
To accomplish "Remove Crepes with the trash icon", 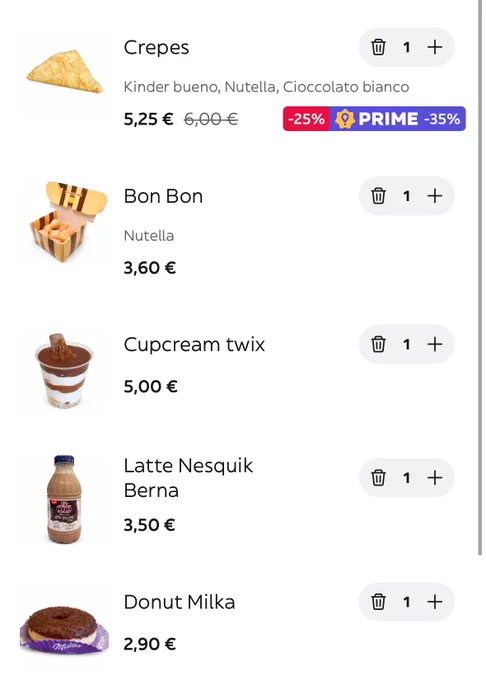I will (378, 47).
